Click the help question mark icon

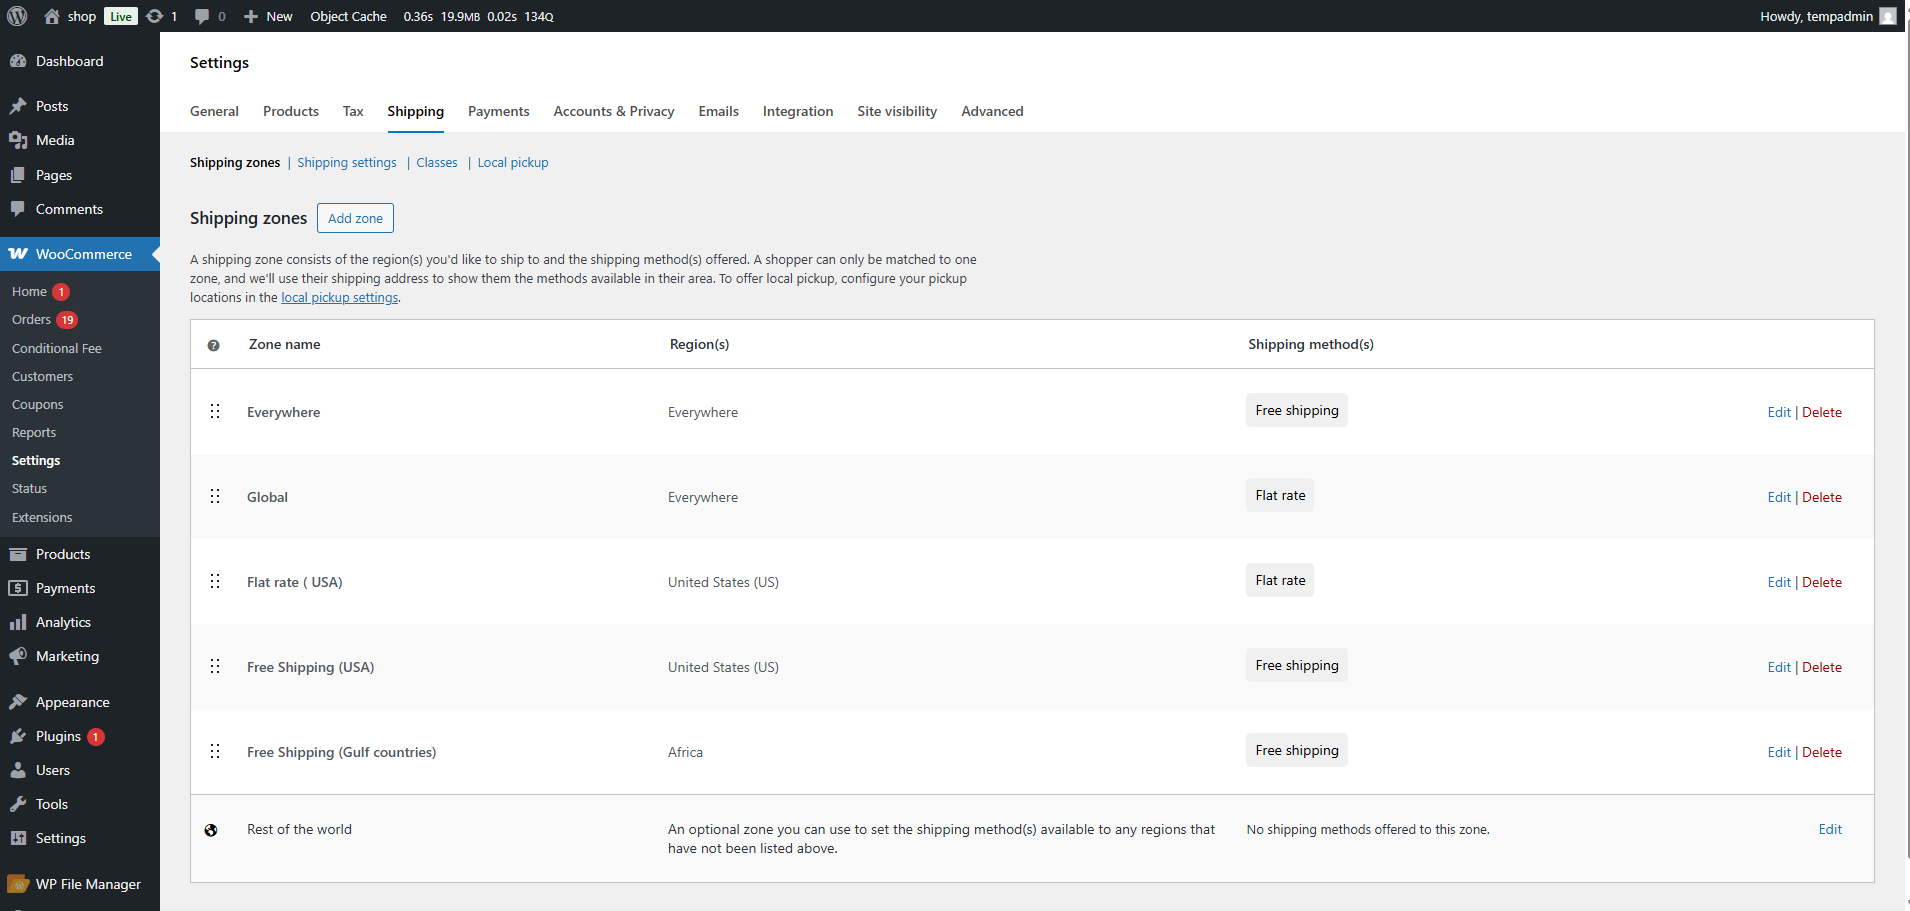point(213,345)
